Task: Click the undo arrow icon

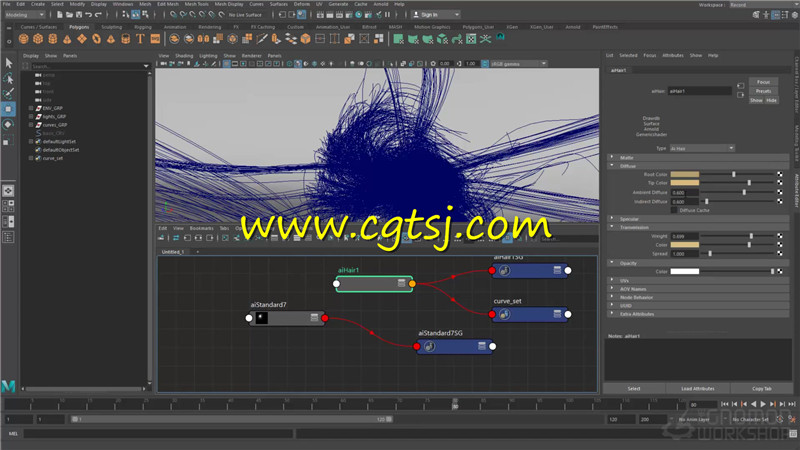Action: (x=88, y=15)
